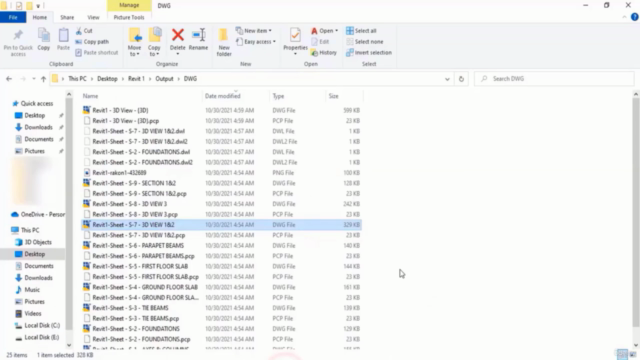
Task: Switch to the View ribbon tab
Action: (x=93, y=17)
